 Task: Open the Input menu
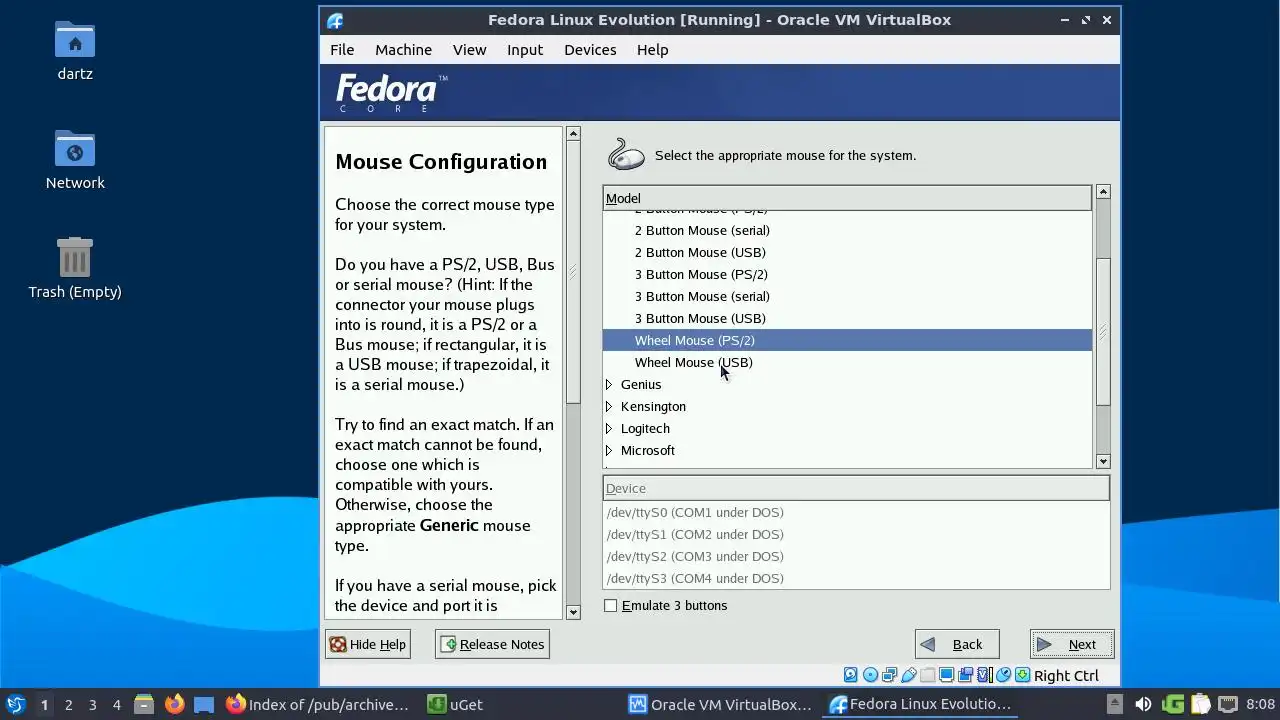click(525, 50)
